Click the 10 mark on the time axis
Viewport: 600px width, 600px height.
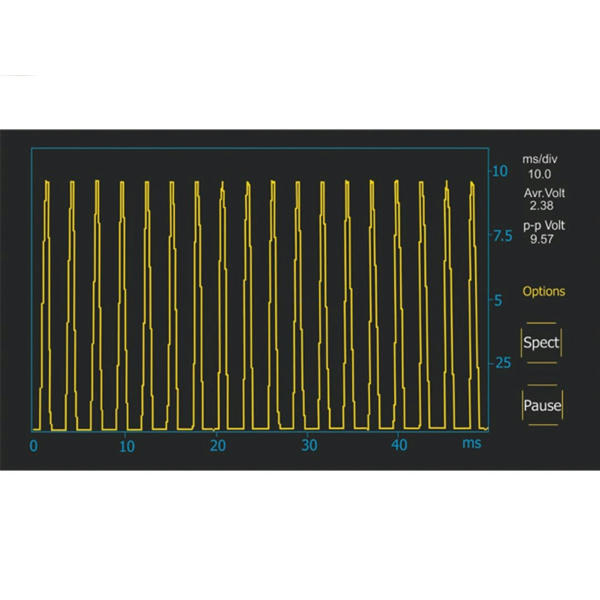(126, 445)
